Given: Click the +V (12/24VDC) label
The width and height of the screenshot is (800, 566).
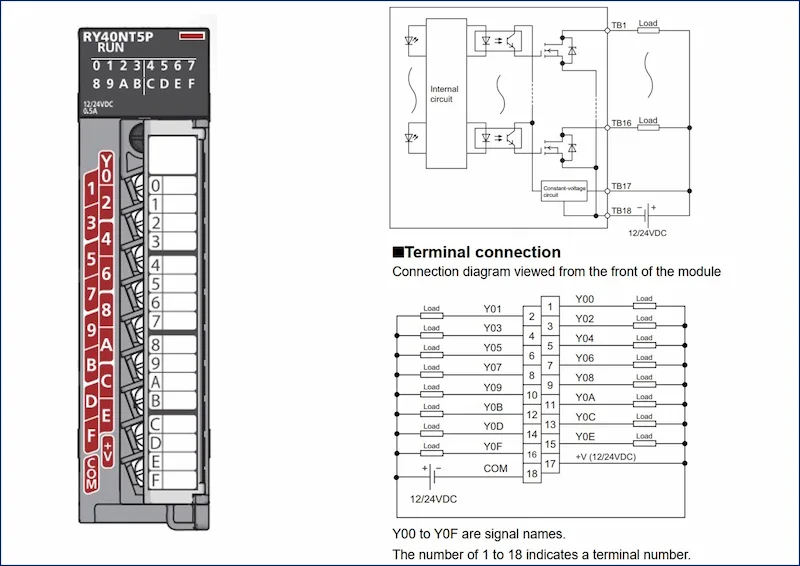Looking at the screenshot, I should (606, 457).
